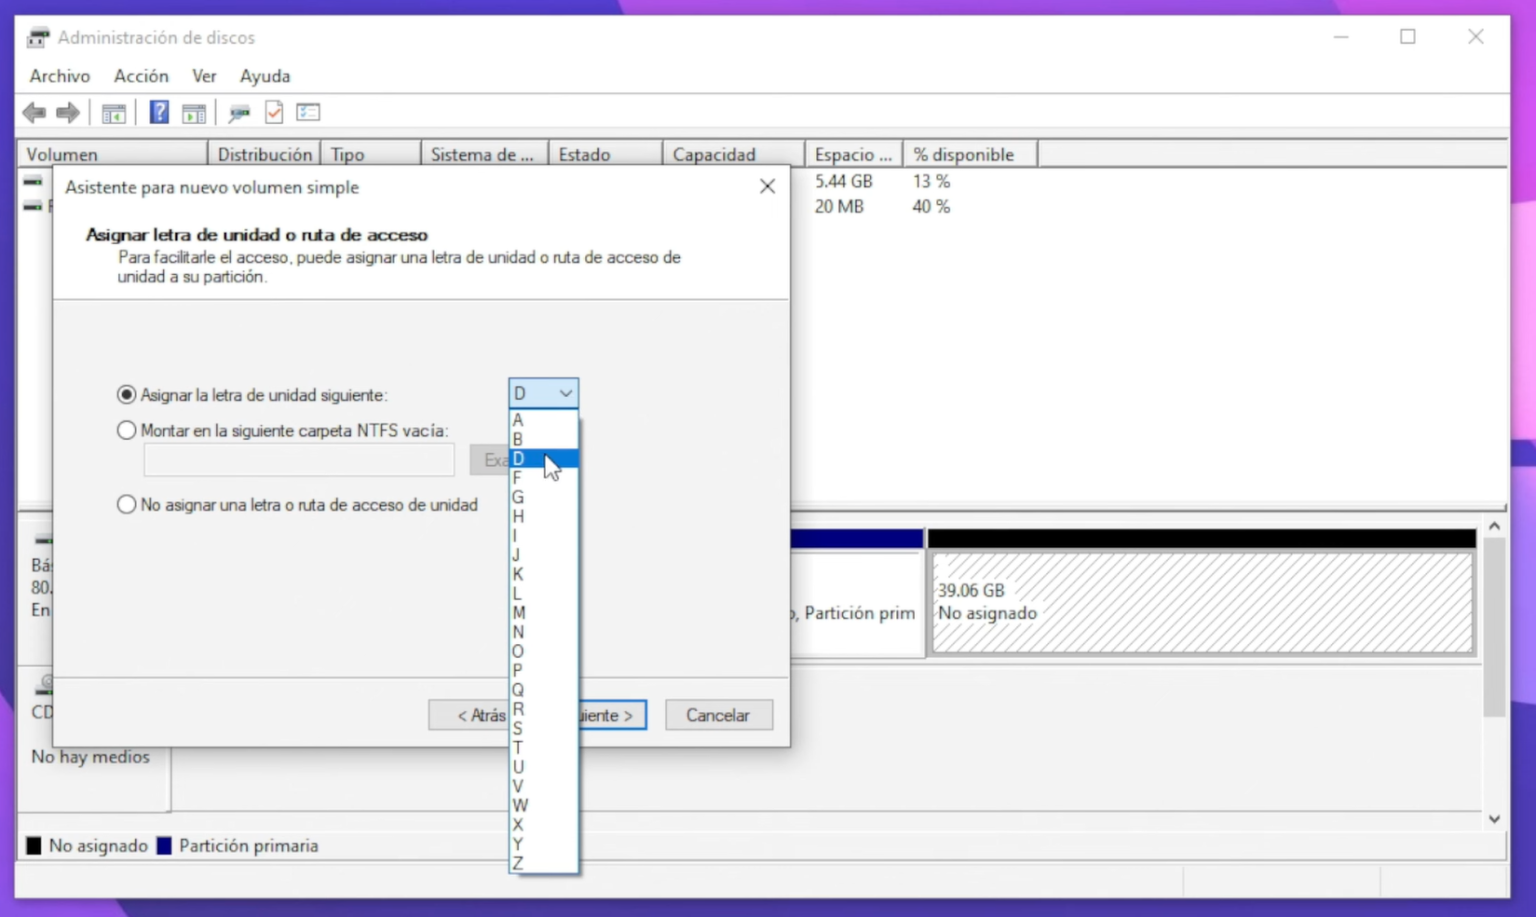The image size is (1536, 917).
Task: Click the Forward arrow toolbar icon
Action: (x=68, y=113)
